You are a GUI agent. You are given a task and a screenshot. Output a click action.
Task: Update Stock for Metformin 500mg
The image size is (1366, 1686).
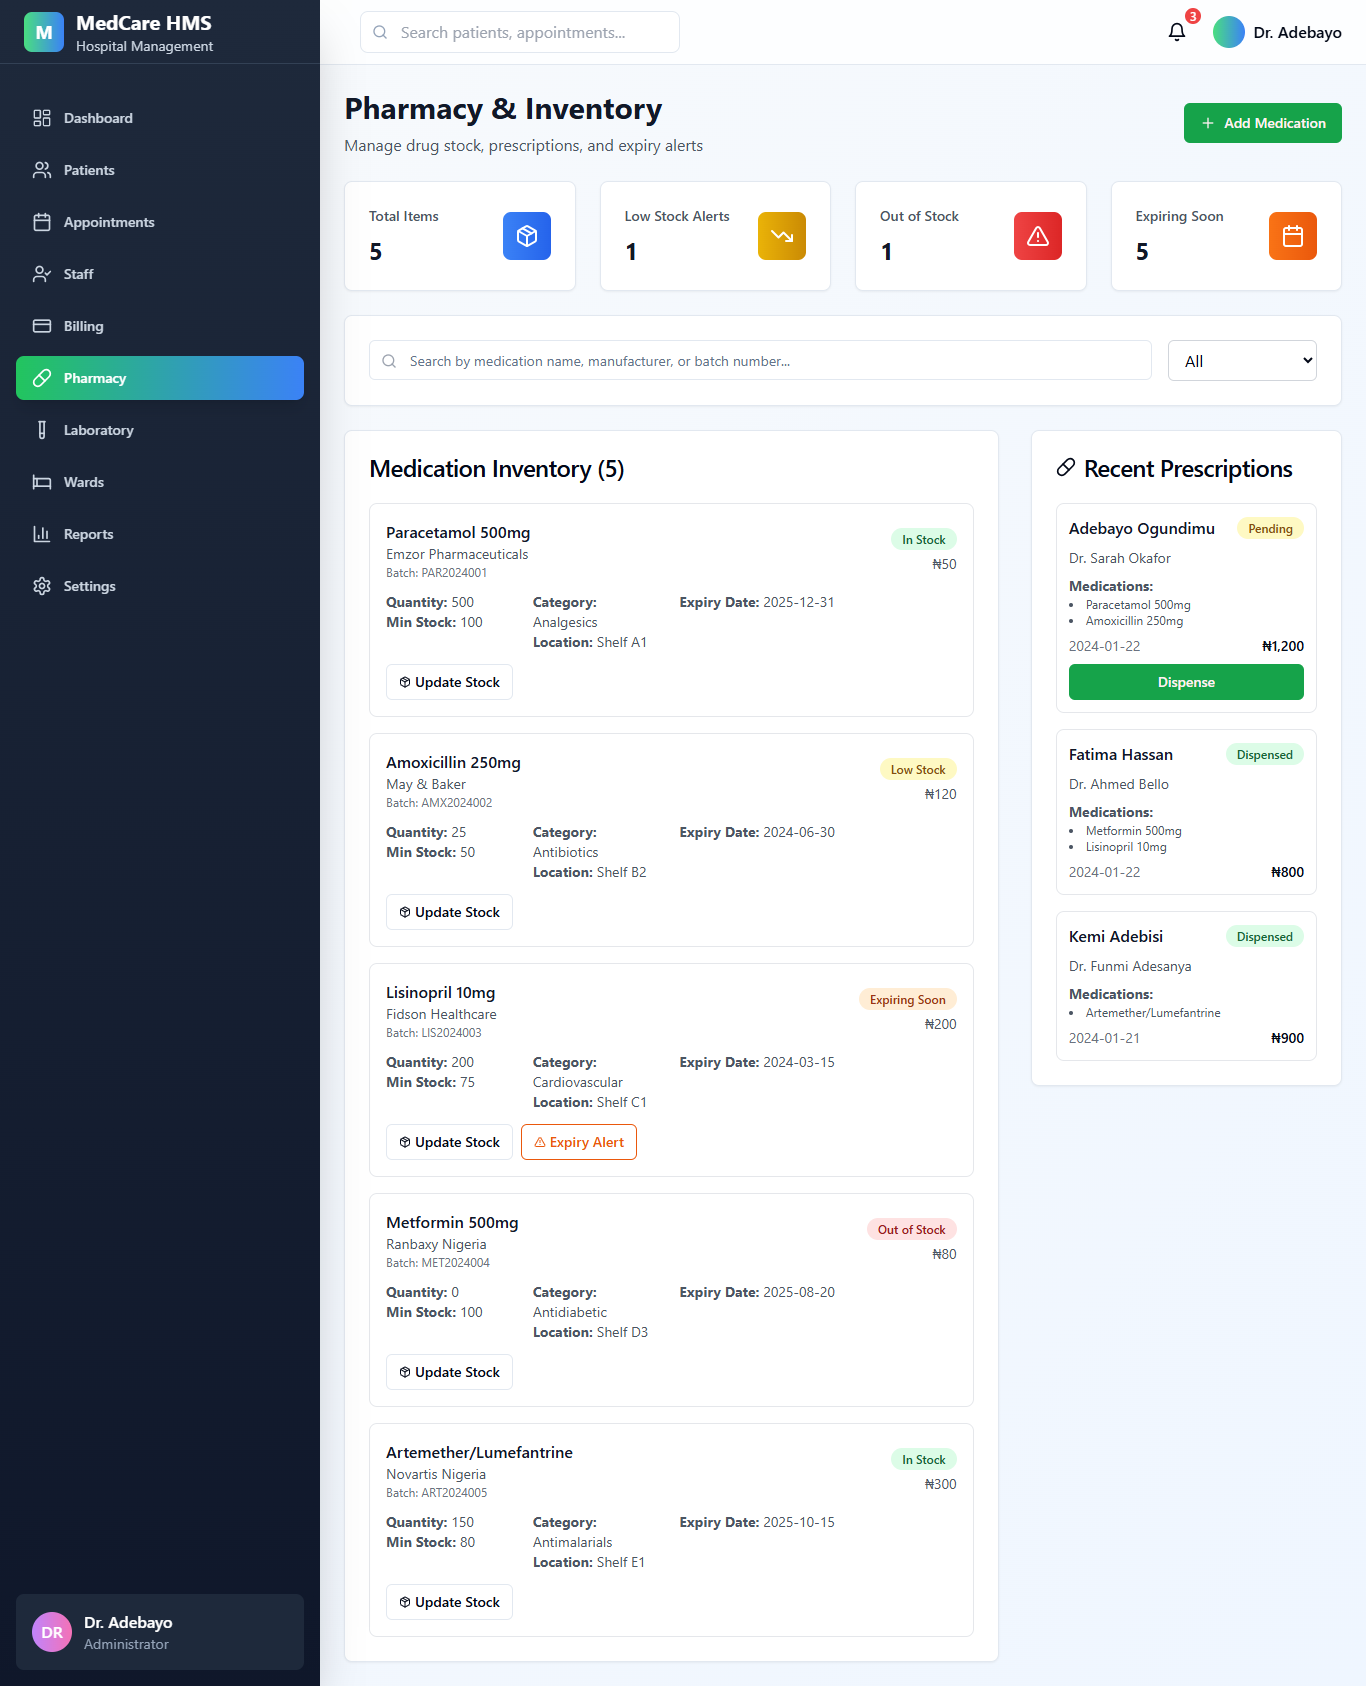pos(449,1372)
